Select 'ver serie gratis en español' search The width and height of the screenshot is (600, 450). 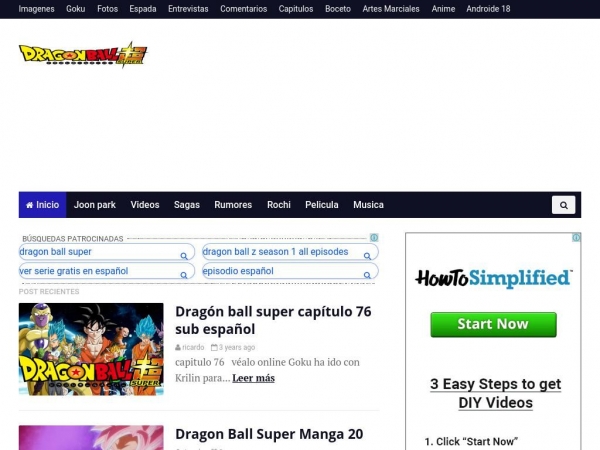(107, 271)
